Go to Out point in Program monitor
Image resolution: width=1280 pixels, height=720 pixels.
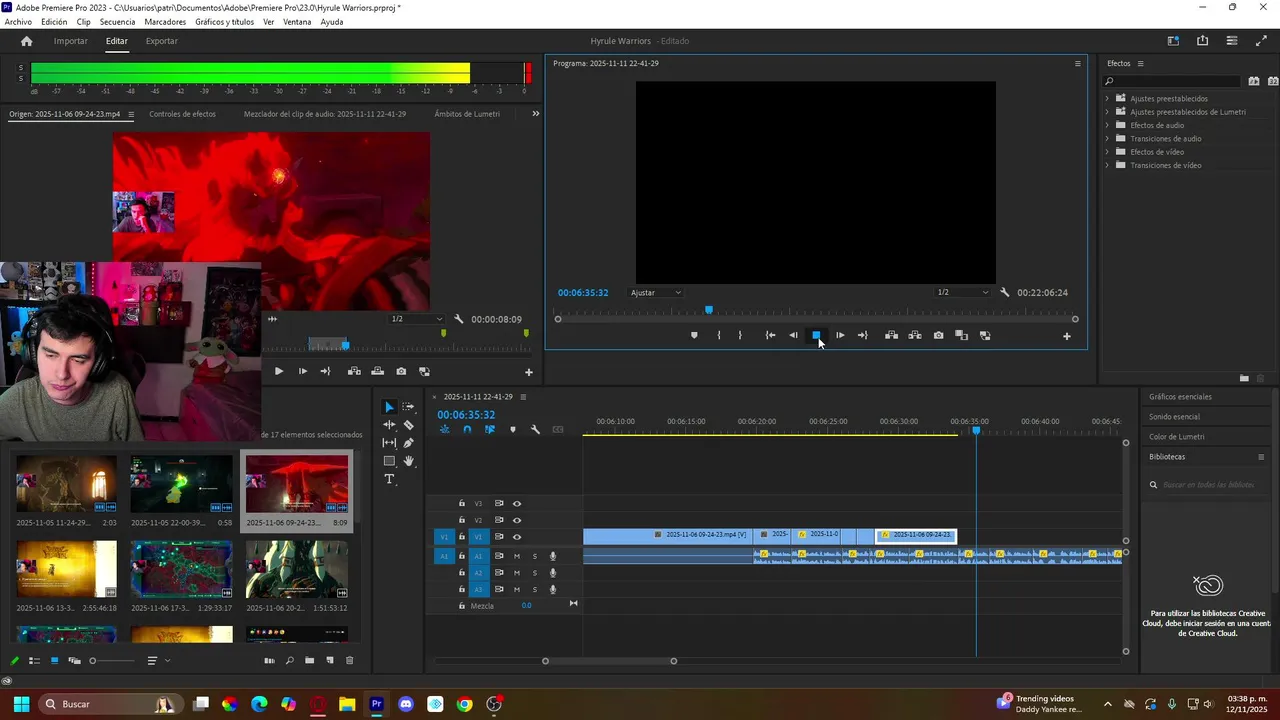click(x=863, y=336)
